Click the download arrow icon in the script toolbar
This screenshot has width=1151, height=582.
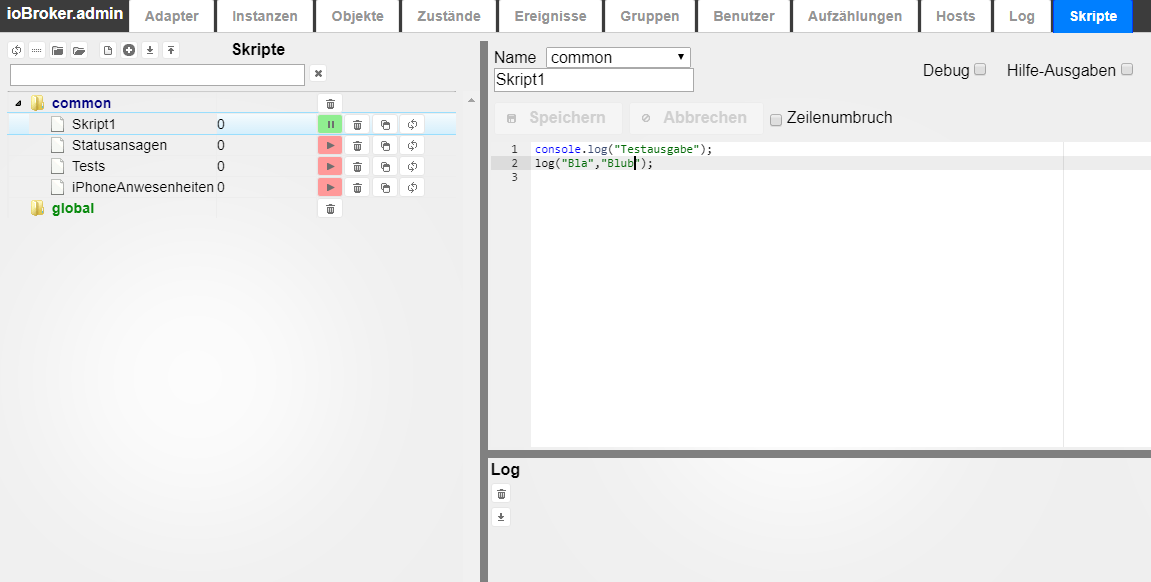coord(150,50)
